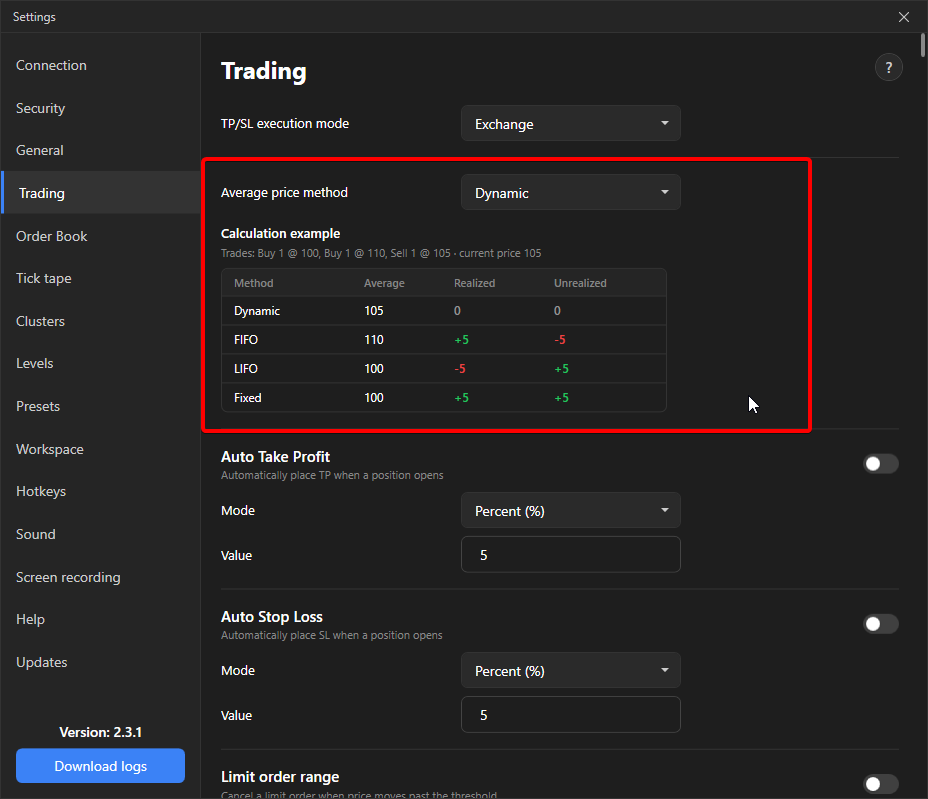The width and height of the screenshot is (928, 799).
Task: Click the 'Automatically place TP when a position opens' description
Action: pyautogui.click(x=332, y=475)
